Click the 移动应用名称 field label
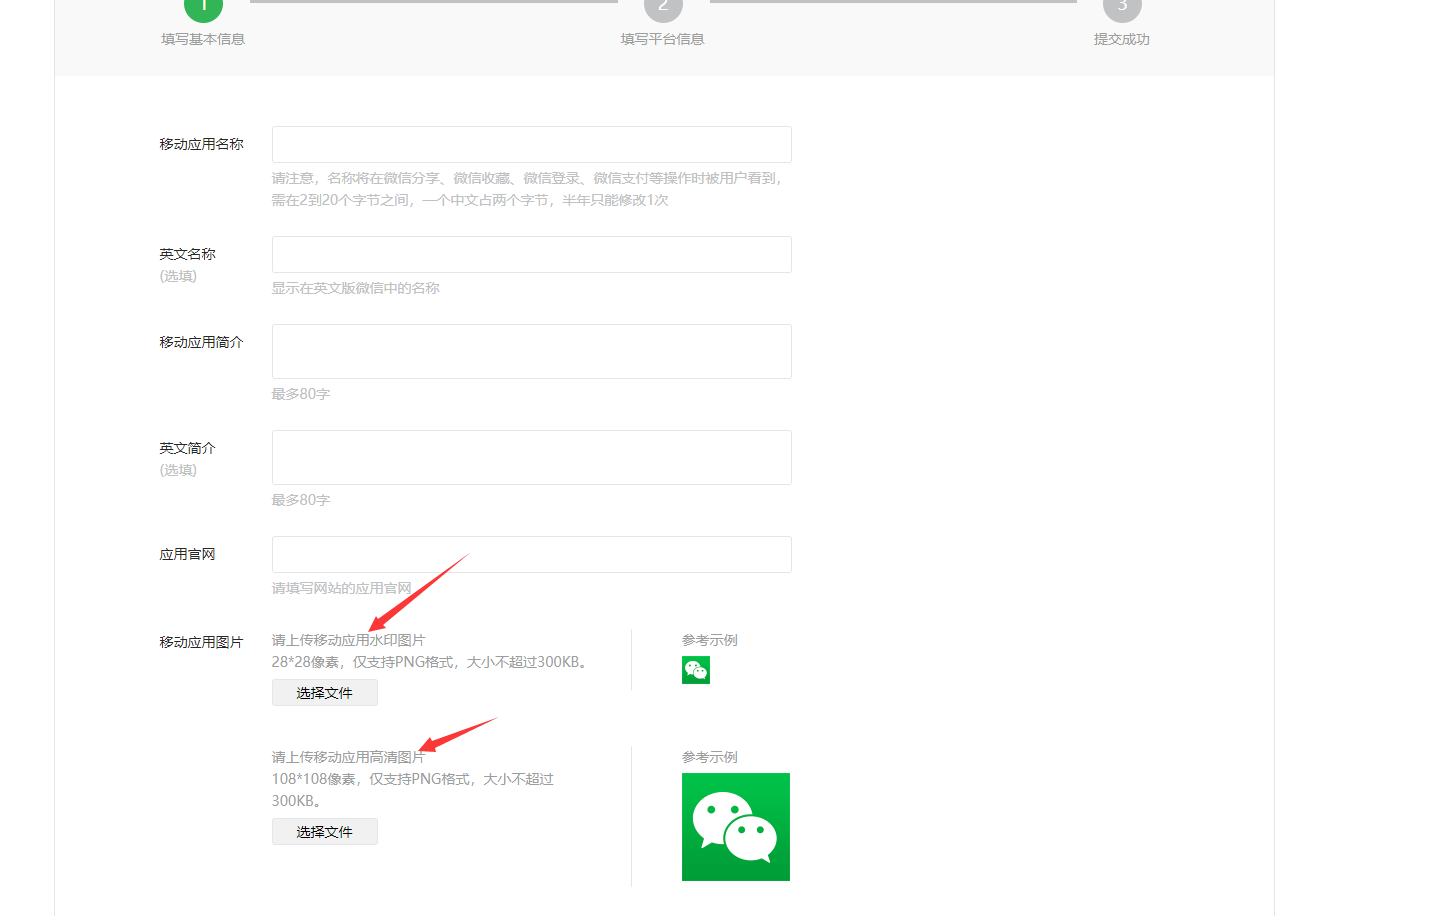The width and height of the screenshot is (1448, 916). click(x=202, y=144)
